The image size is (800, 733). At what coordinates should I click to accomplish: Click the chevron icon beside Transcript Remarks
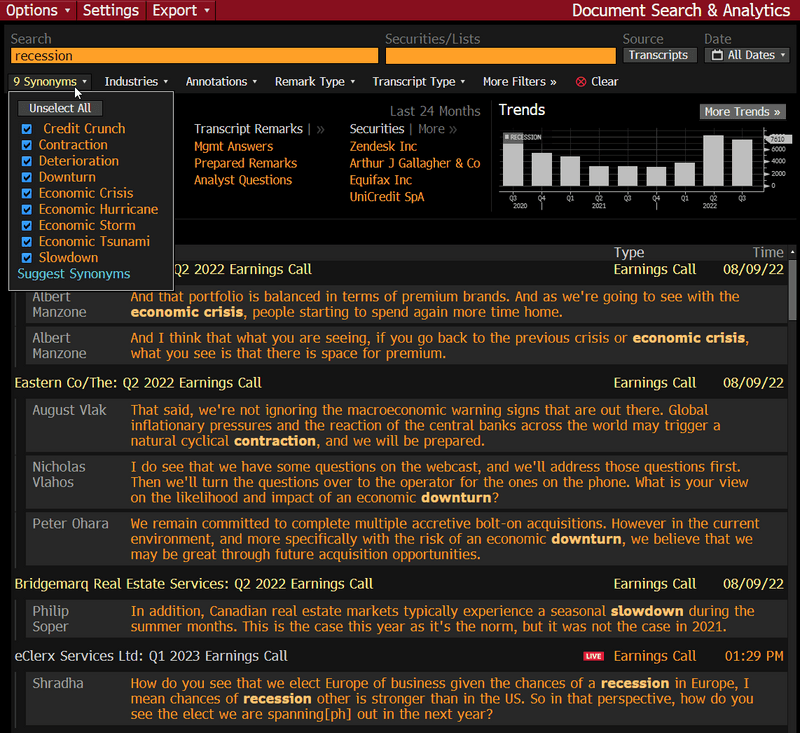click(320, 129)
